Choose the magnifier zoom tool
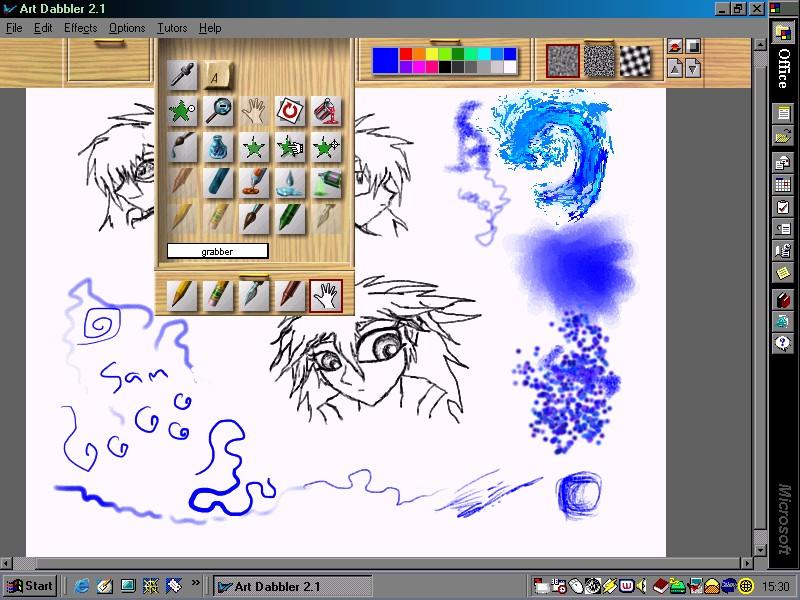800x600 pixels. 218,111
